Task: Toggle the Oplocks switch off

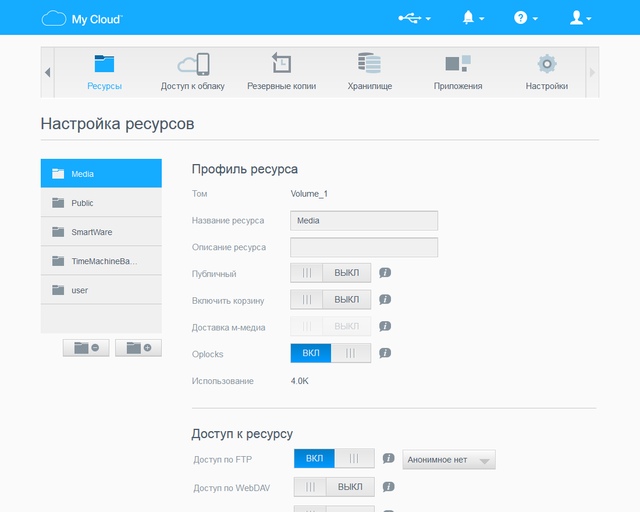Action: 331,353
